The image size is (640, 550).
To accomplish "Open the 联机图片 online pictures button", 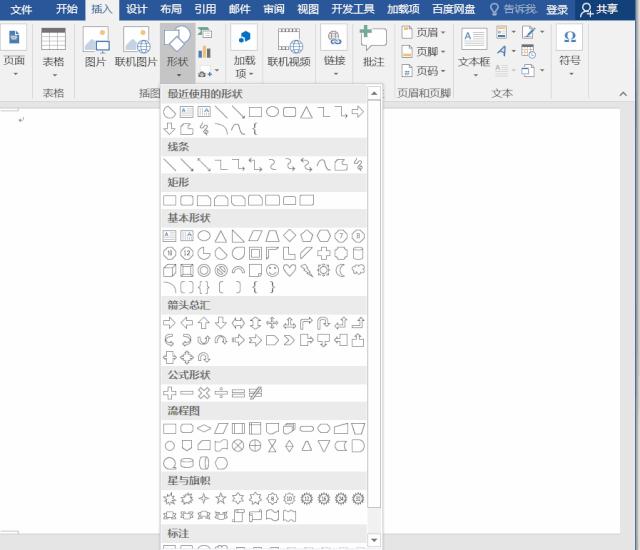I will 136,47.
